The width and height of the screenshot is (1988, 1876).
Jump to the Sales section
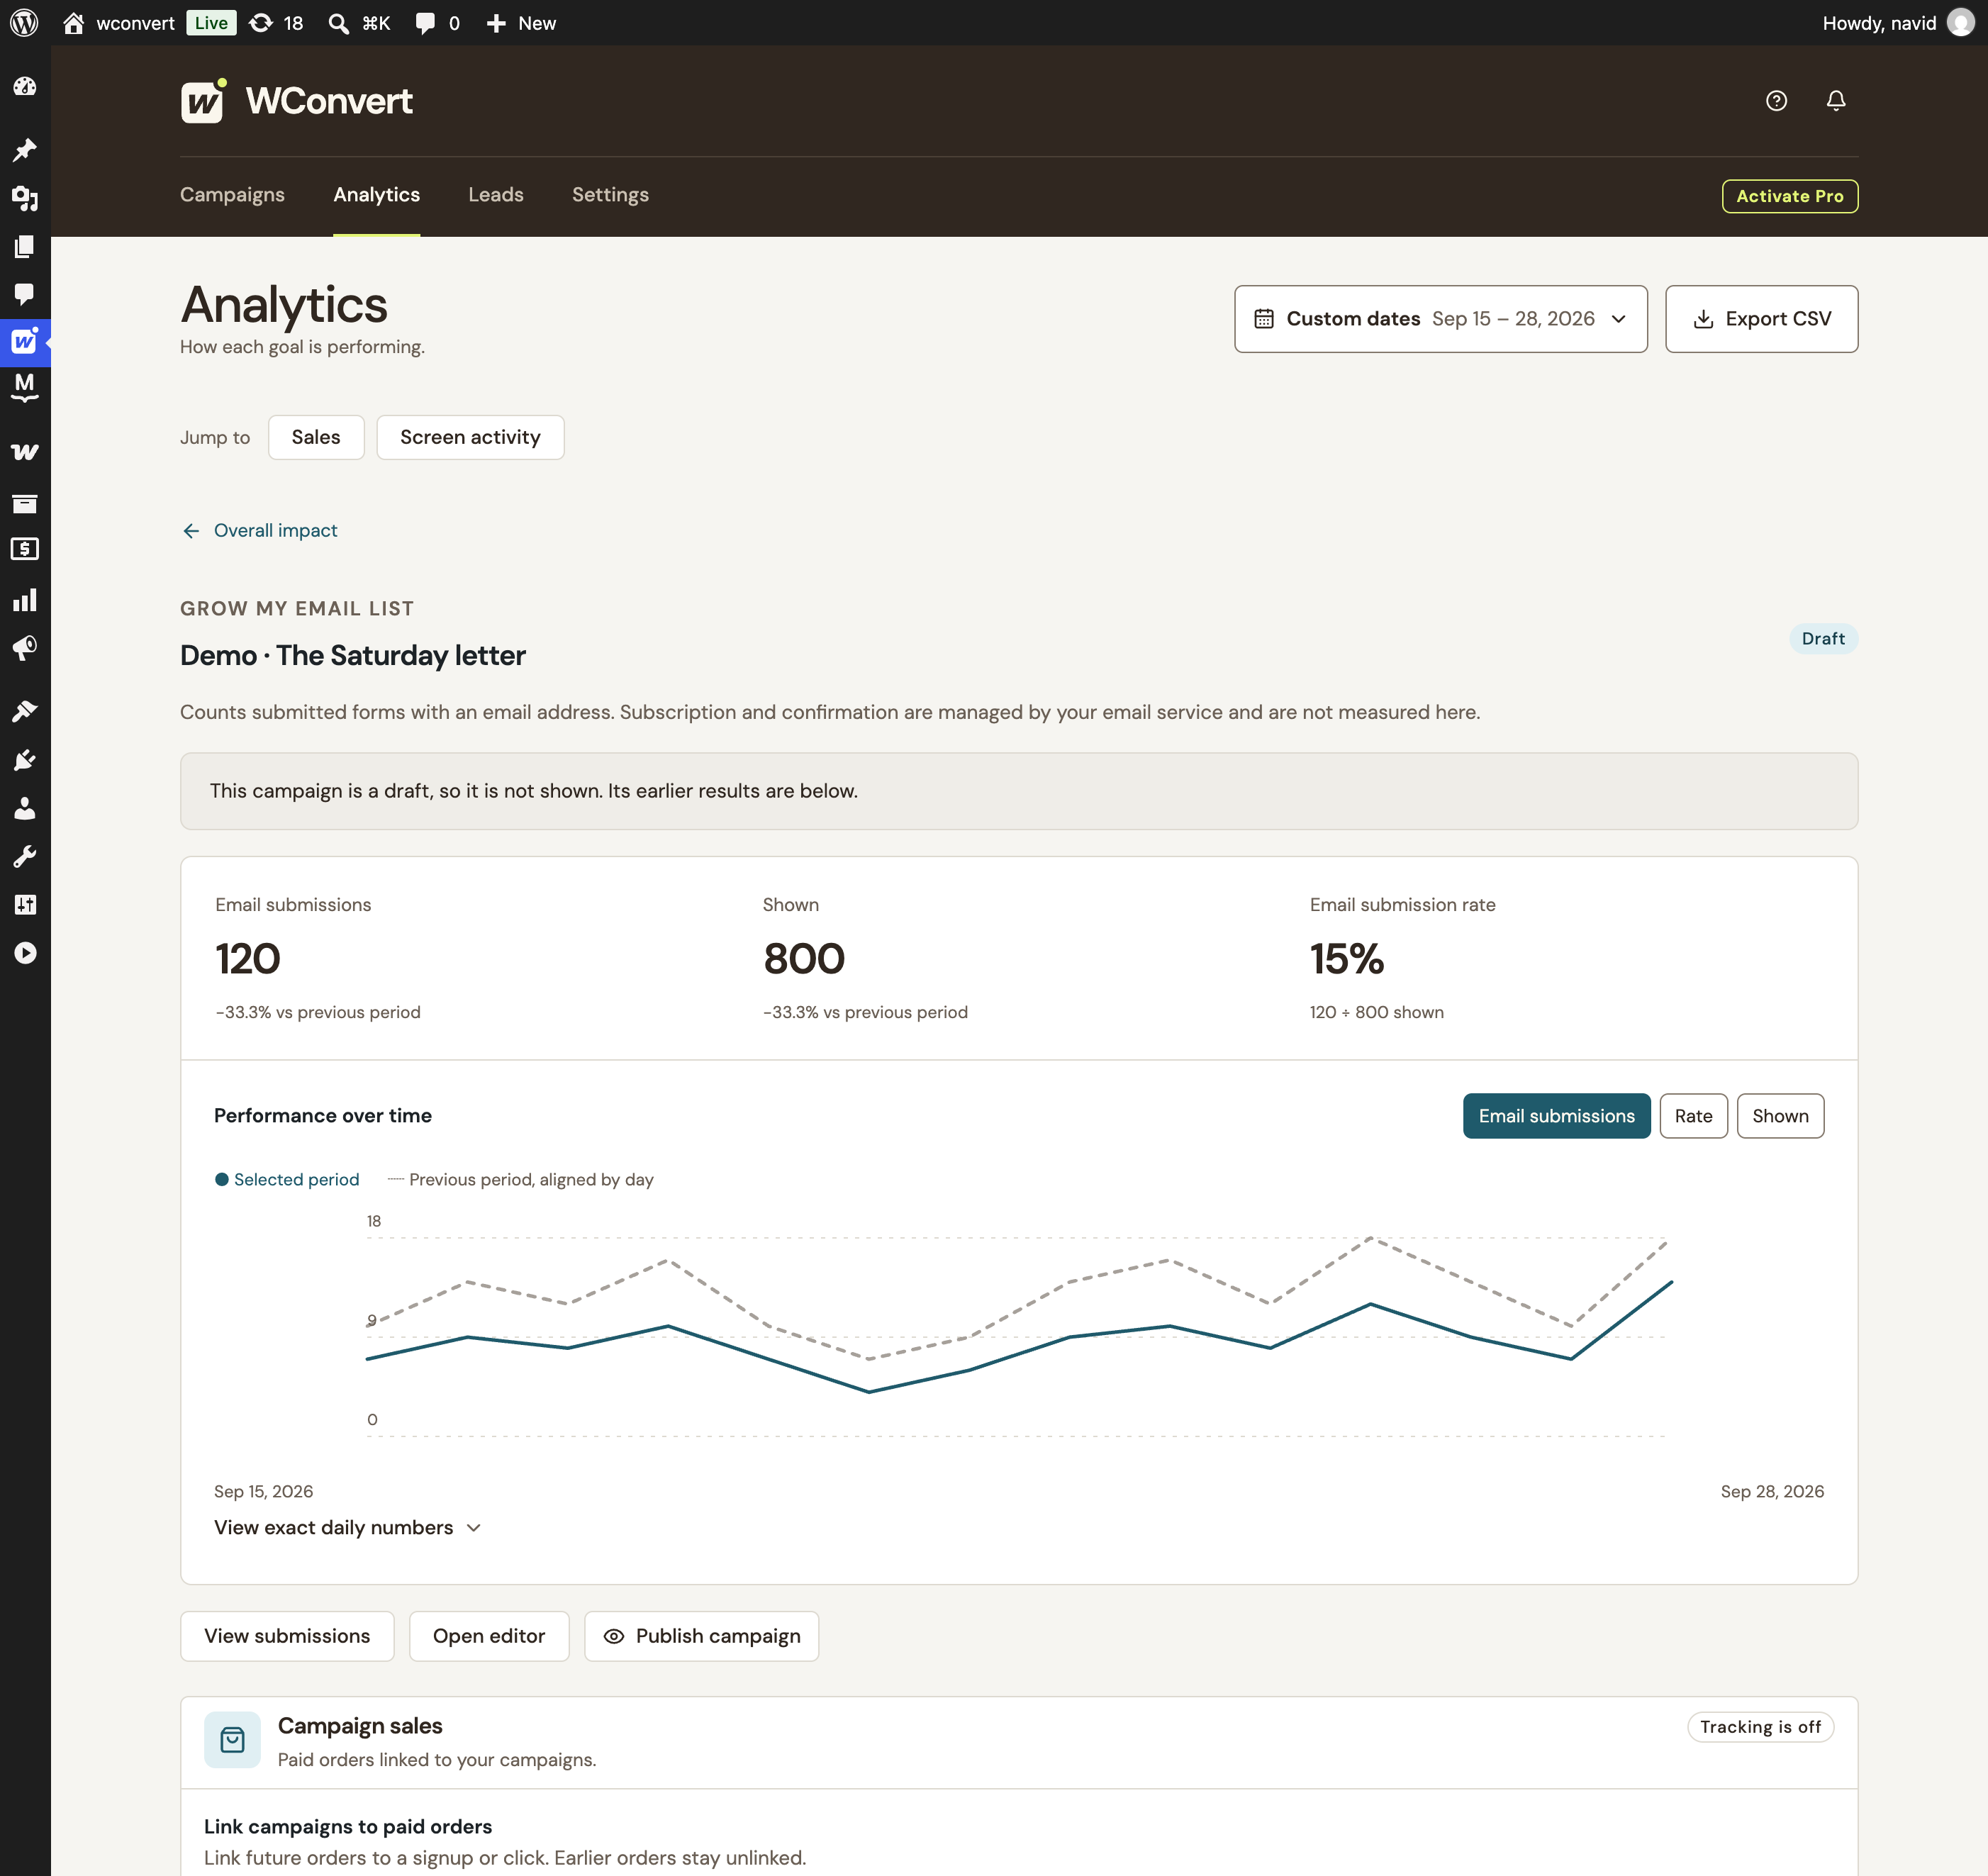pos(316,437)
